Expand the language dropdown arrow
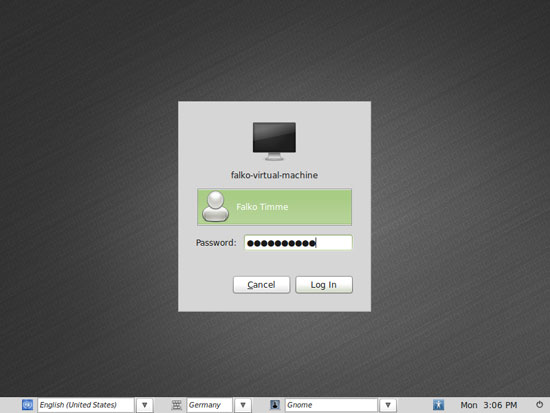Screen dimensions: 550x413 (x=145, y=405)
